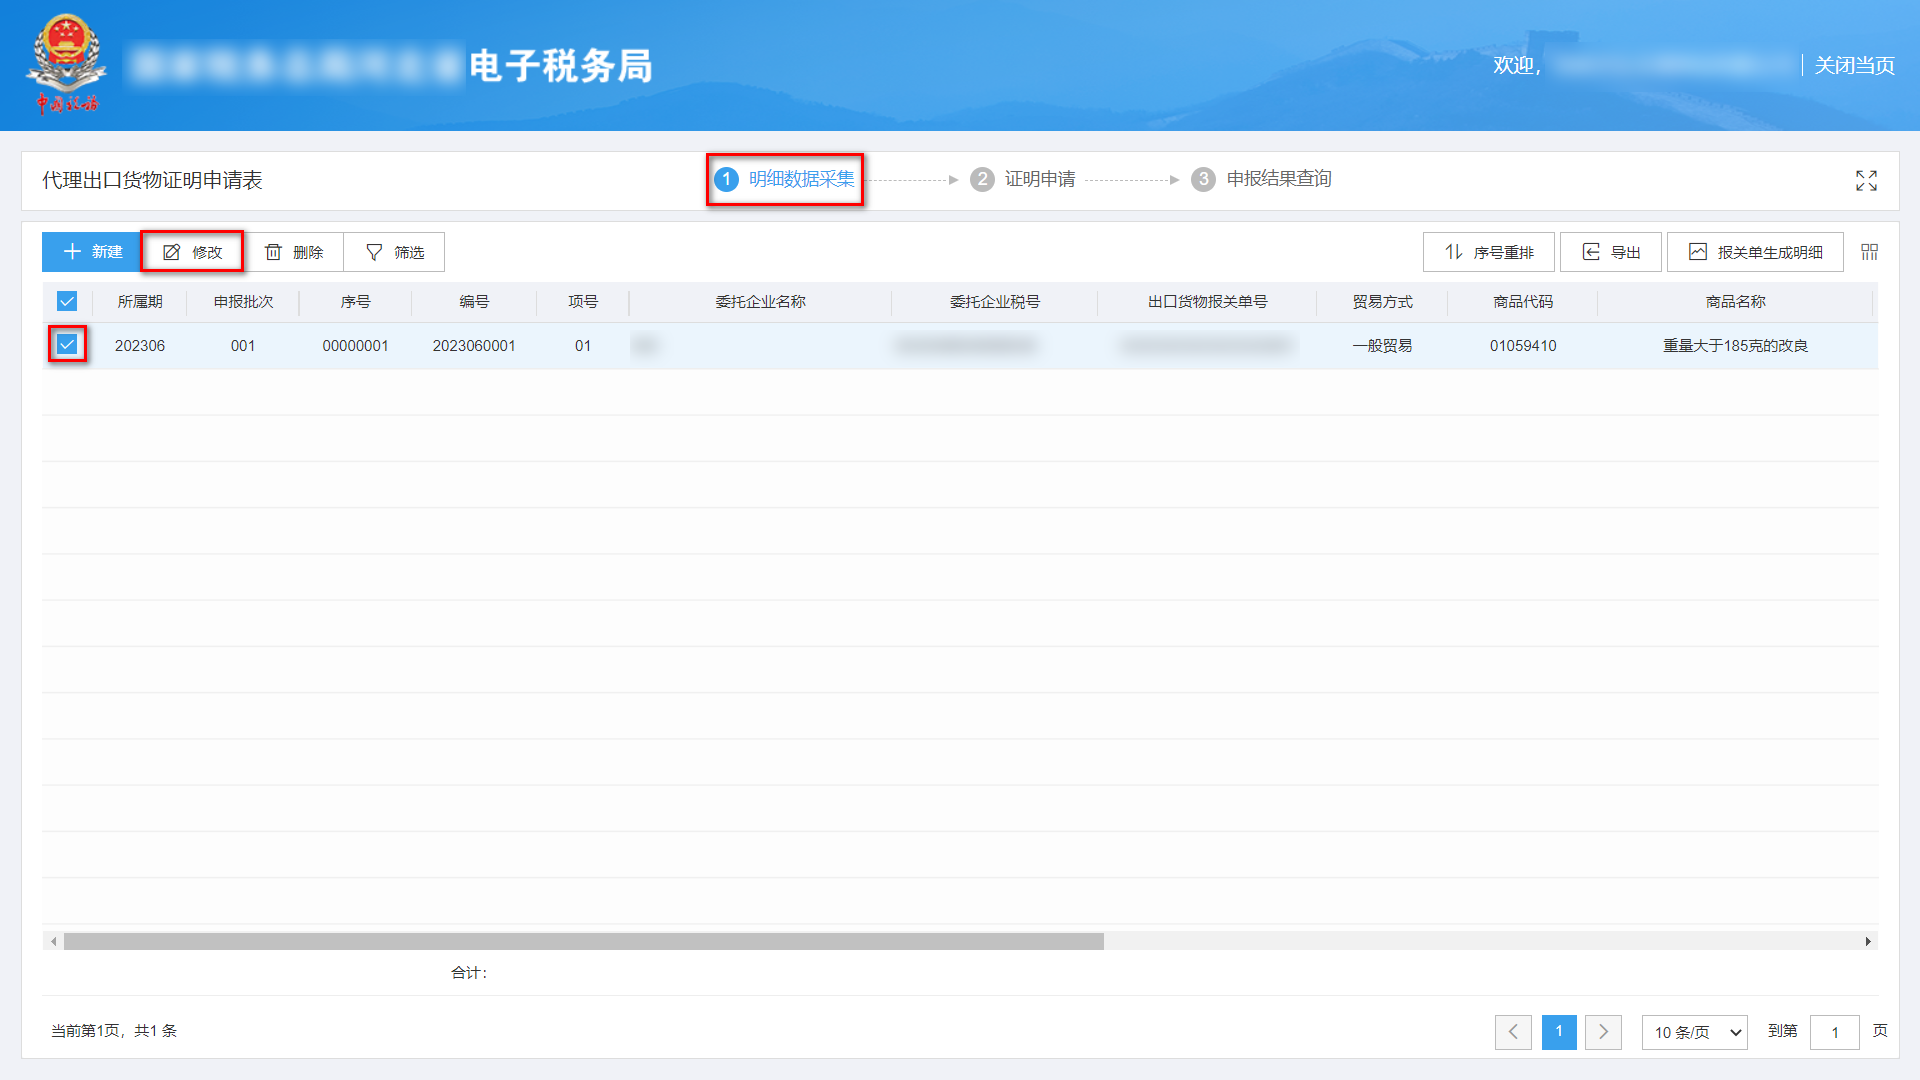Open the 10 条/页 page size dropdown
The height and width of the screenshot is (1080, 1920).
coord(1694,1032)
